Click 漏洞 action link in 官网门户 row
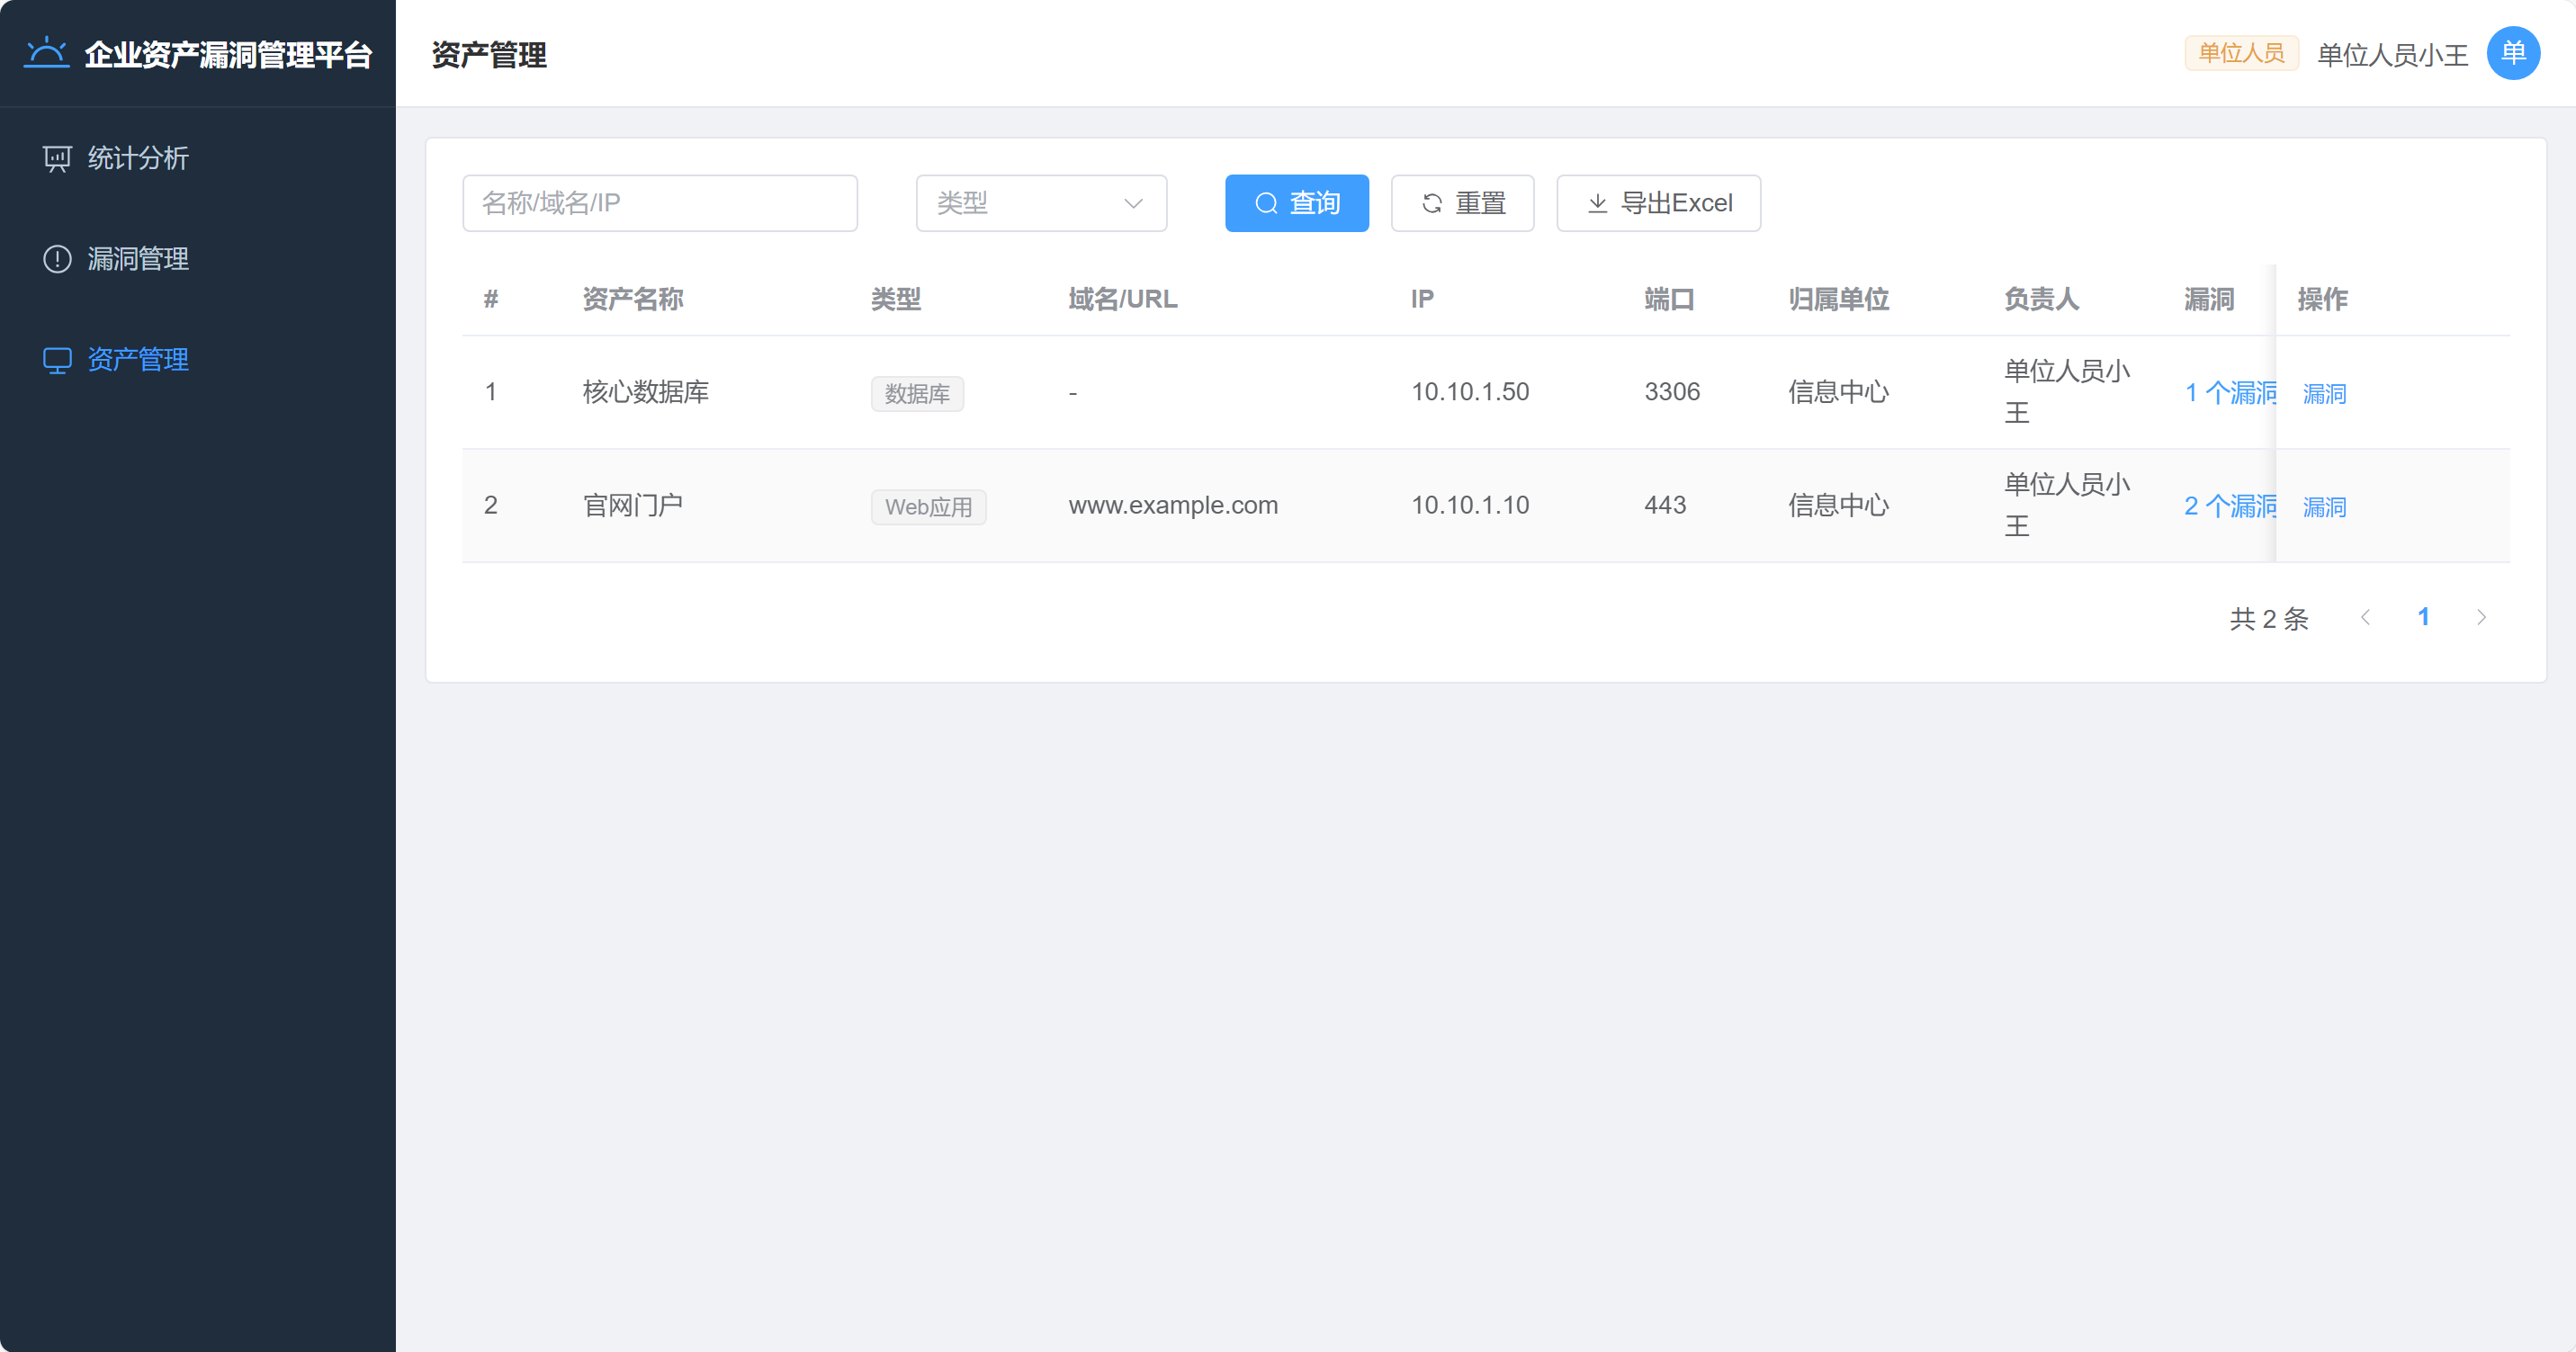Viewport: 2576px width, 1352px height. pos(2324,507)
